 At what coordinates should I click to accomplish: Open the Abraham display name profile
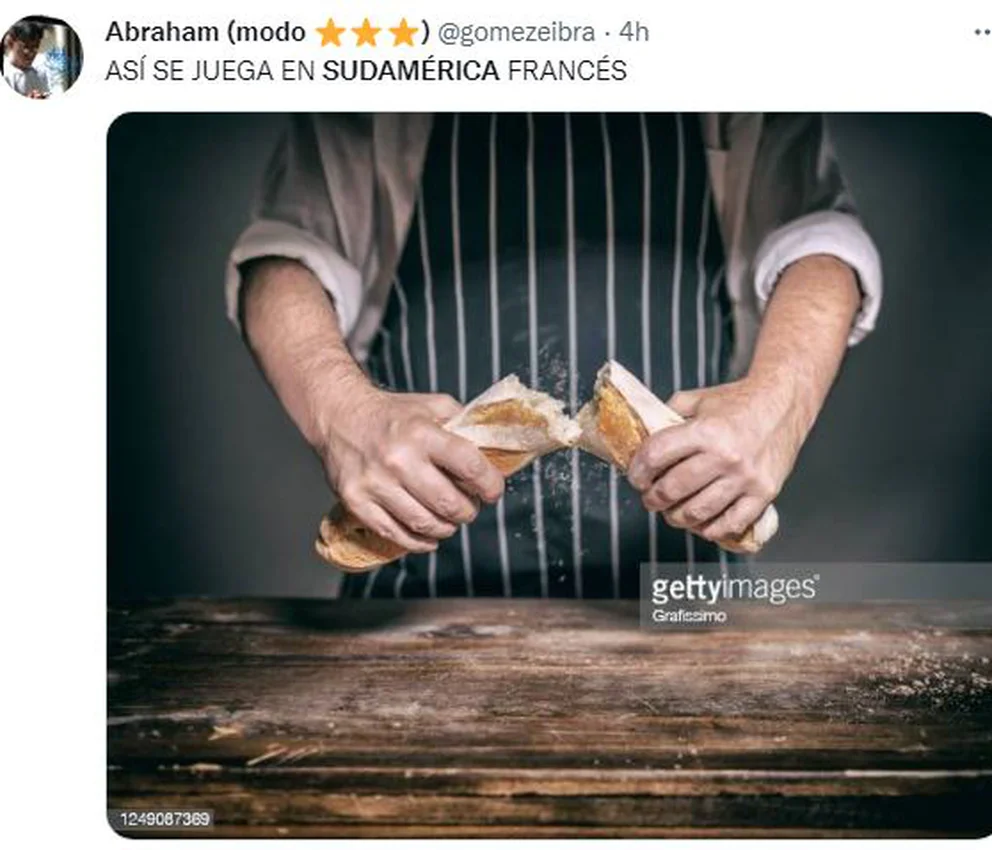coord(162,32)
